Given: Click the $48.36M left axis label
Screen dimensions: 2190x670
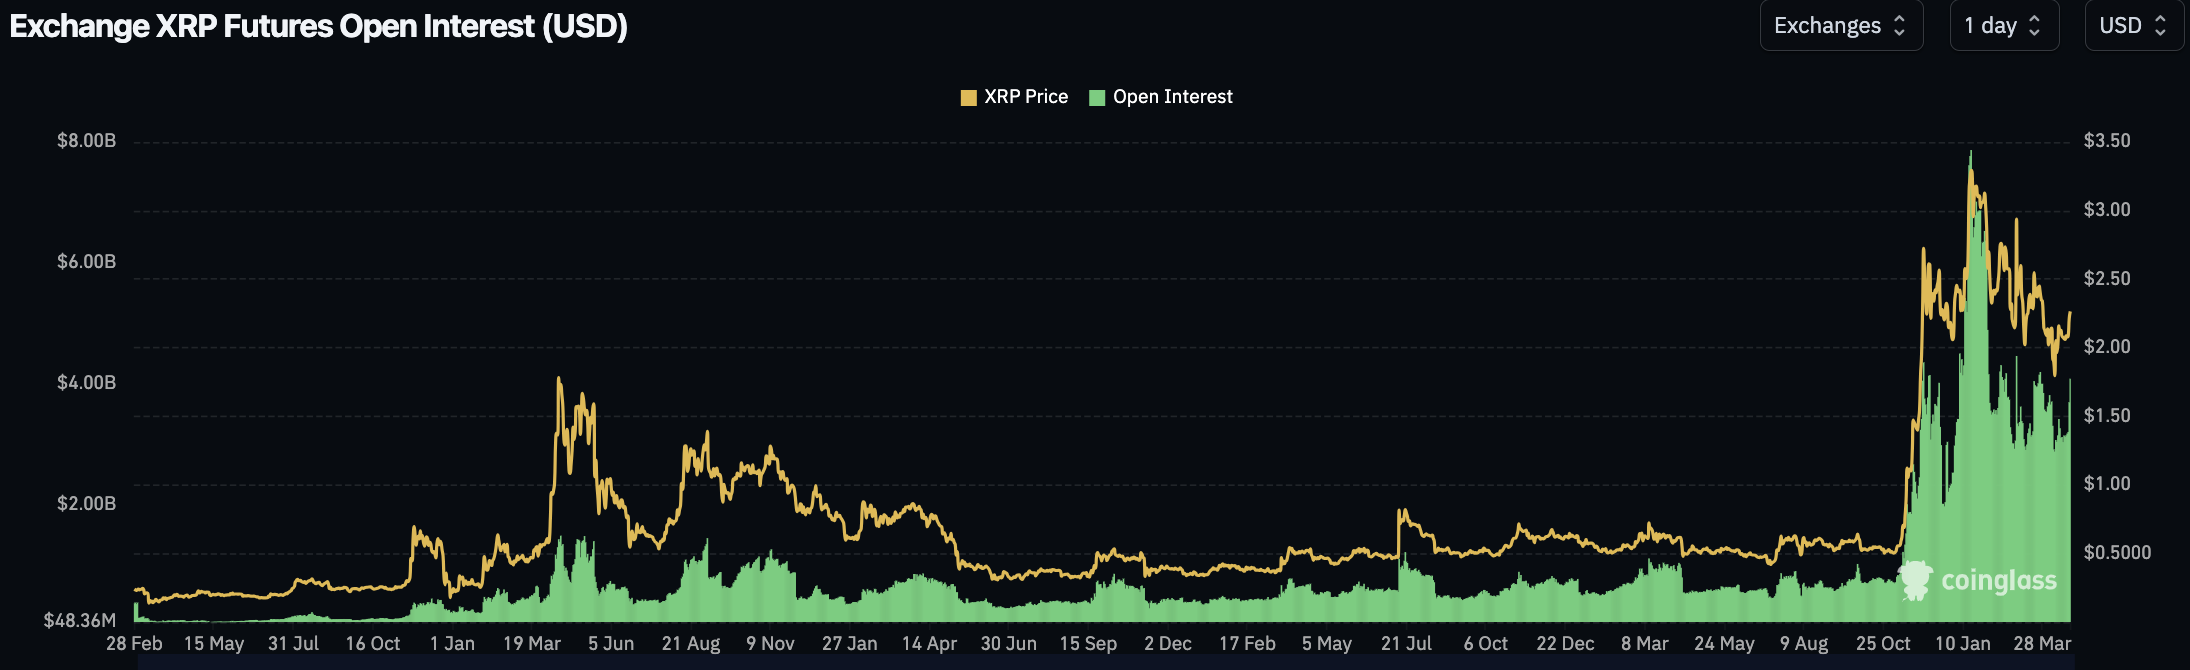Looking at the screenshot, I should pos(80,621).
